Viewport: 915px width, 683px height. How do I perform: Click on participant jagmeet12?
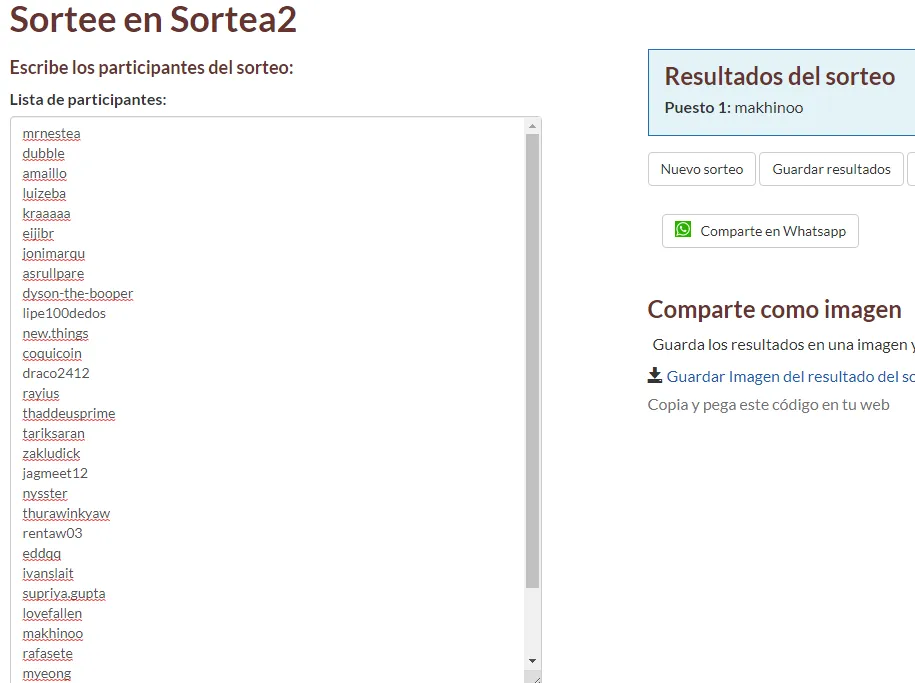pyautogui.click(x=55, y=473)
